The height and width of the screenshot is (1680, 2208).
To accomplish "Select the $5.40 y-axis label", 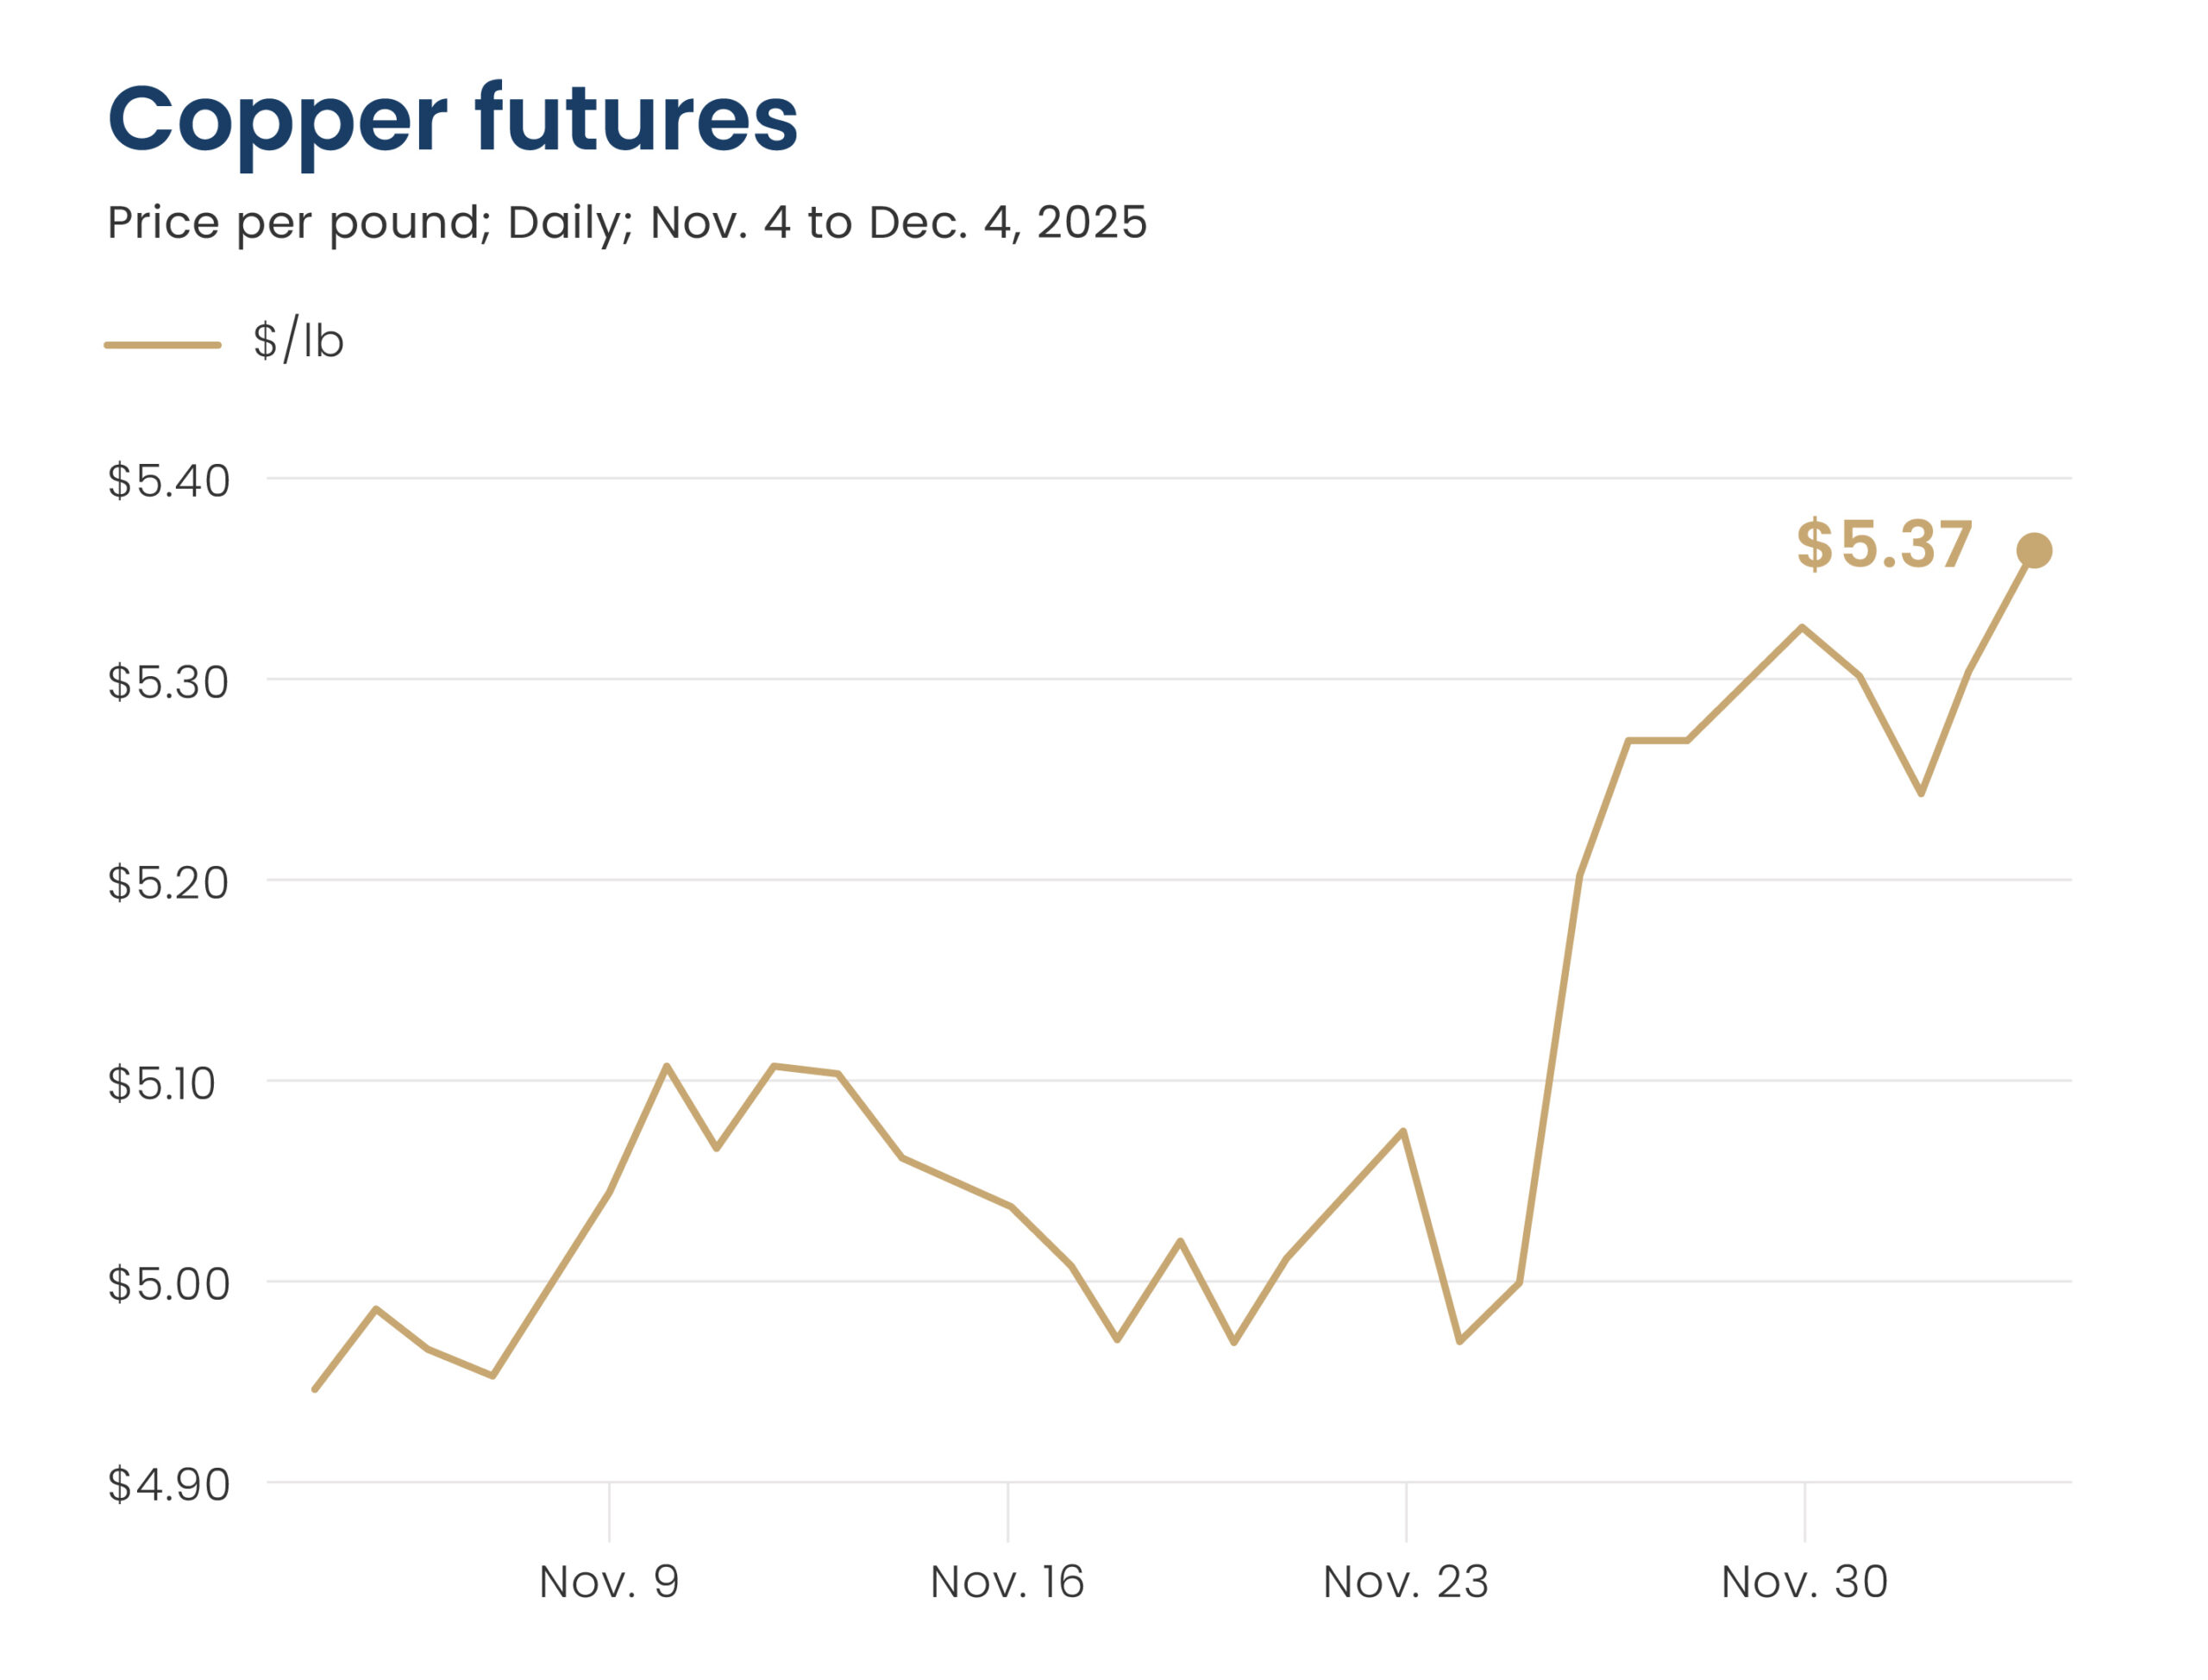I will click(x=169, y=481).
